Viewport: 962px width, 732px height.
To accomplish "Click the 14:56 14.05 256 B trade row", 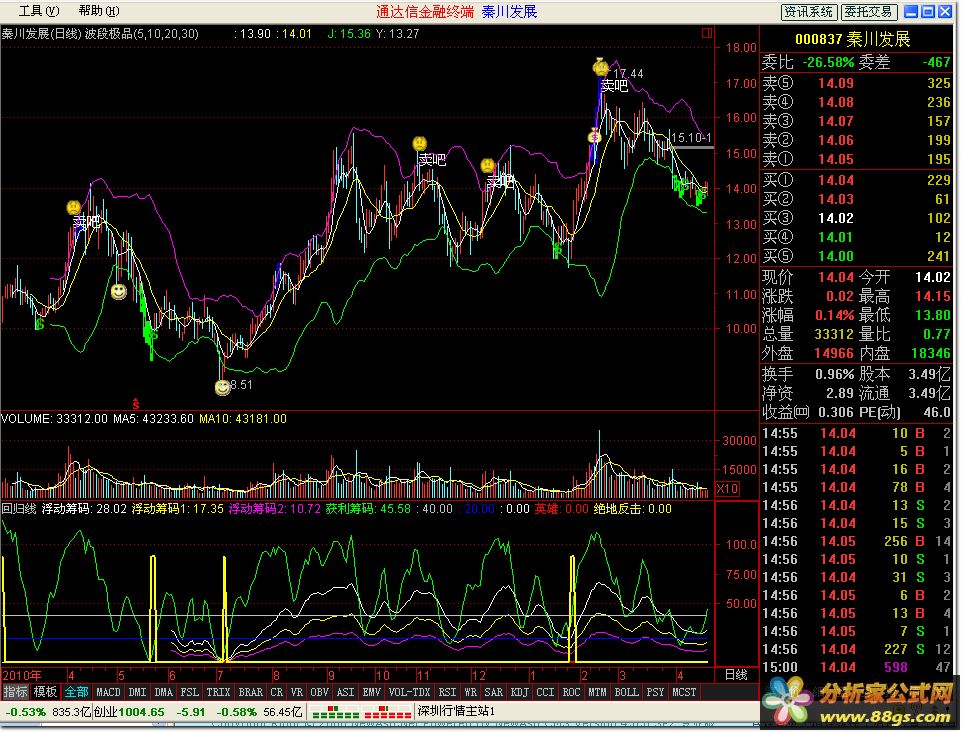I will tap(856, 541).
